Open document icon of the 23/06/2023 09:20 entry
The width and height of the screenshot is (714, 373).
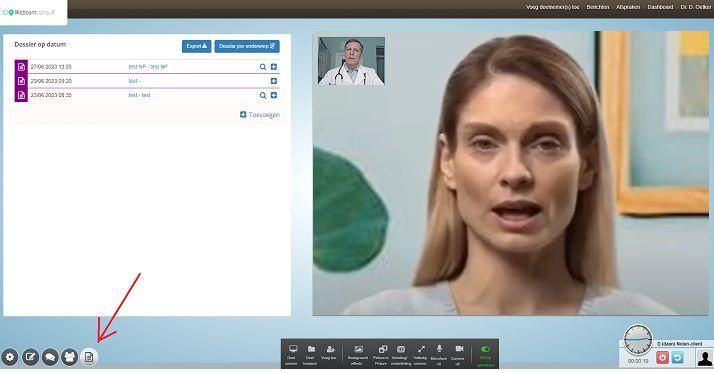click(21, 81)
